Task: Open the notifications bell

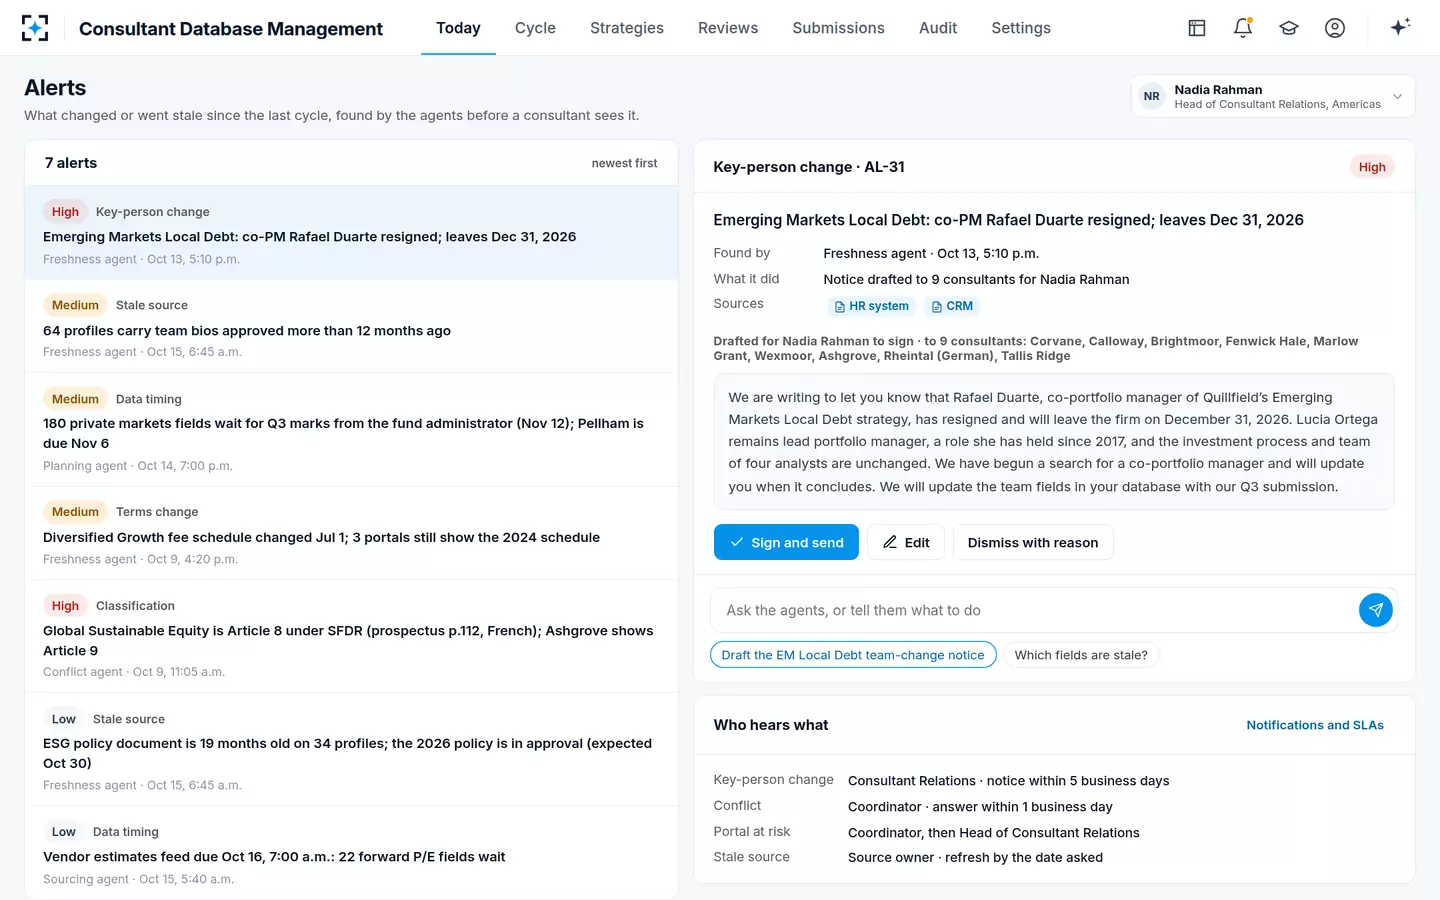Action: (x=1243, y=28)
